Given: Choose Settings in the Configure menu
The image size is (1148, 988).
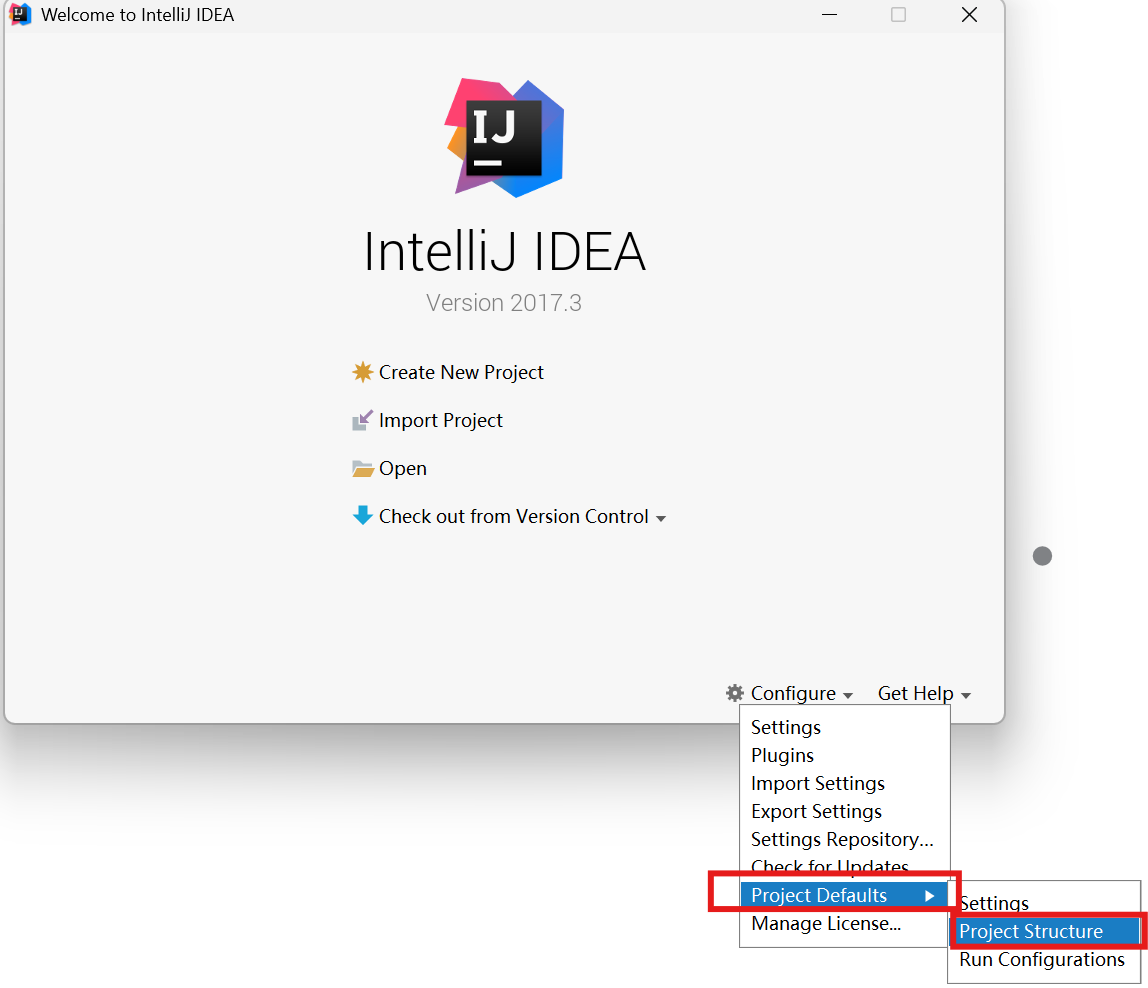Looking at the screenshot, I should (845, 727).
